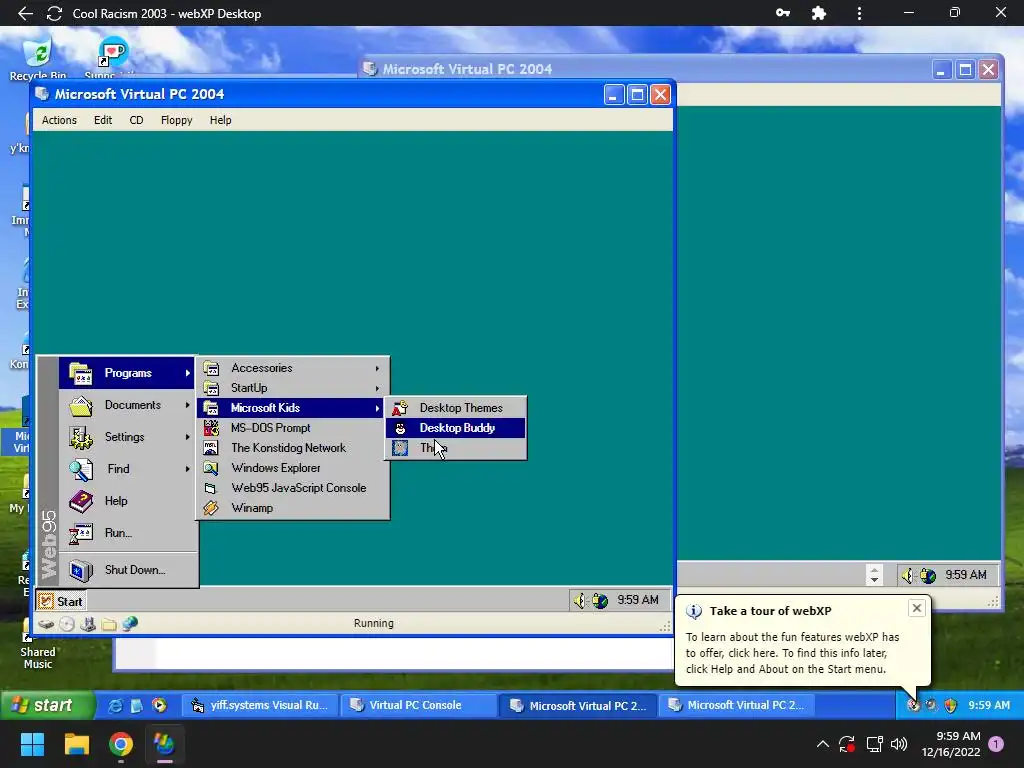Select Programs in Web95 Start menu
Image resolution: width=1024 pixels, height=768 pixels.
click(x=127, y=373)
